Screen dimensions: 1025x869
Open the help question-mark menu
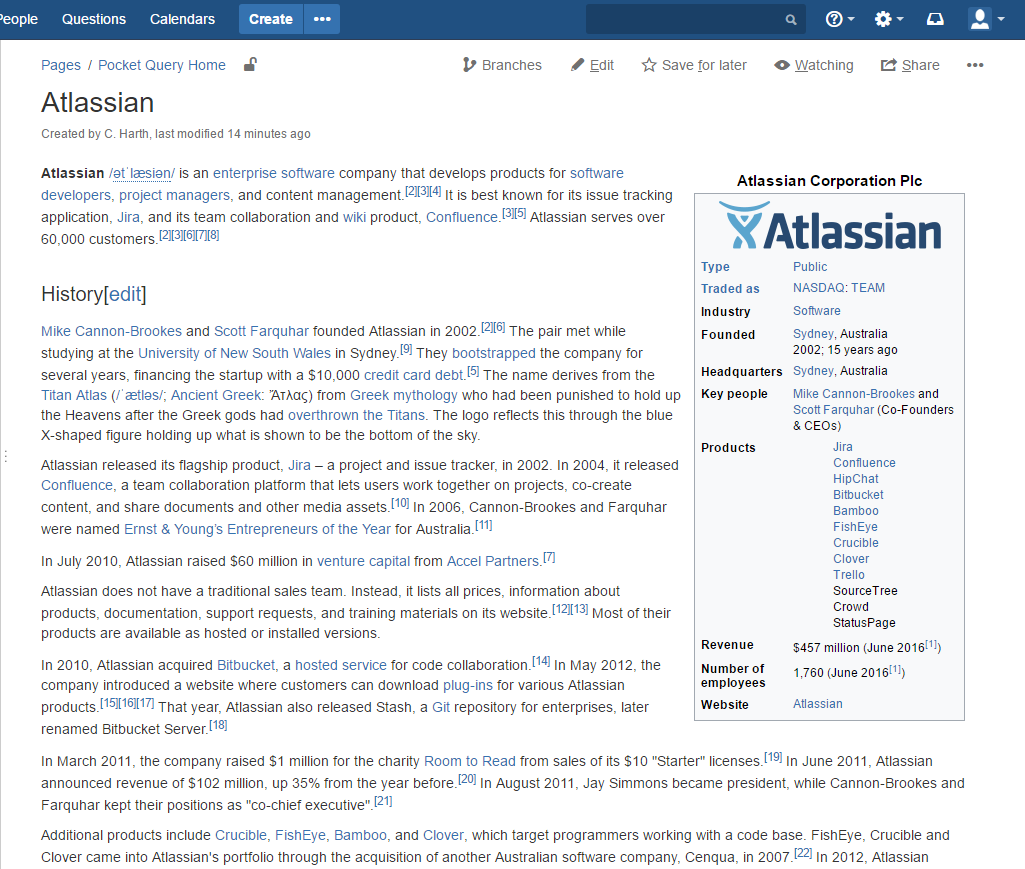[x=839, y=19]
